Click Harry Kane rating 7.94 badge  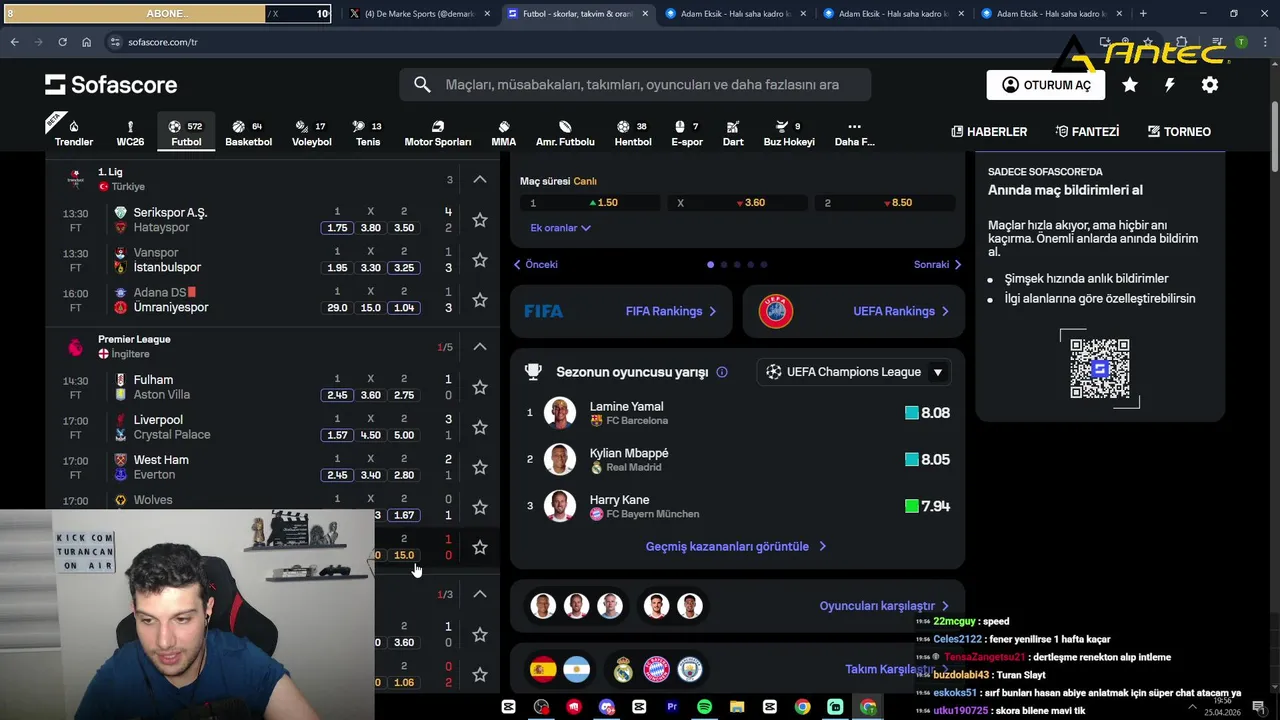[927, 506]
